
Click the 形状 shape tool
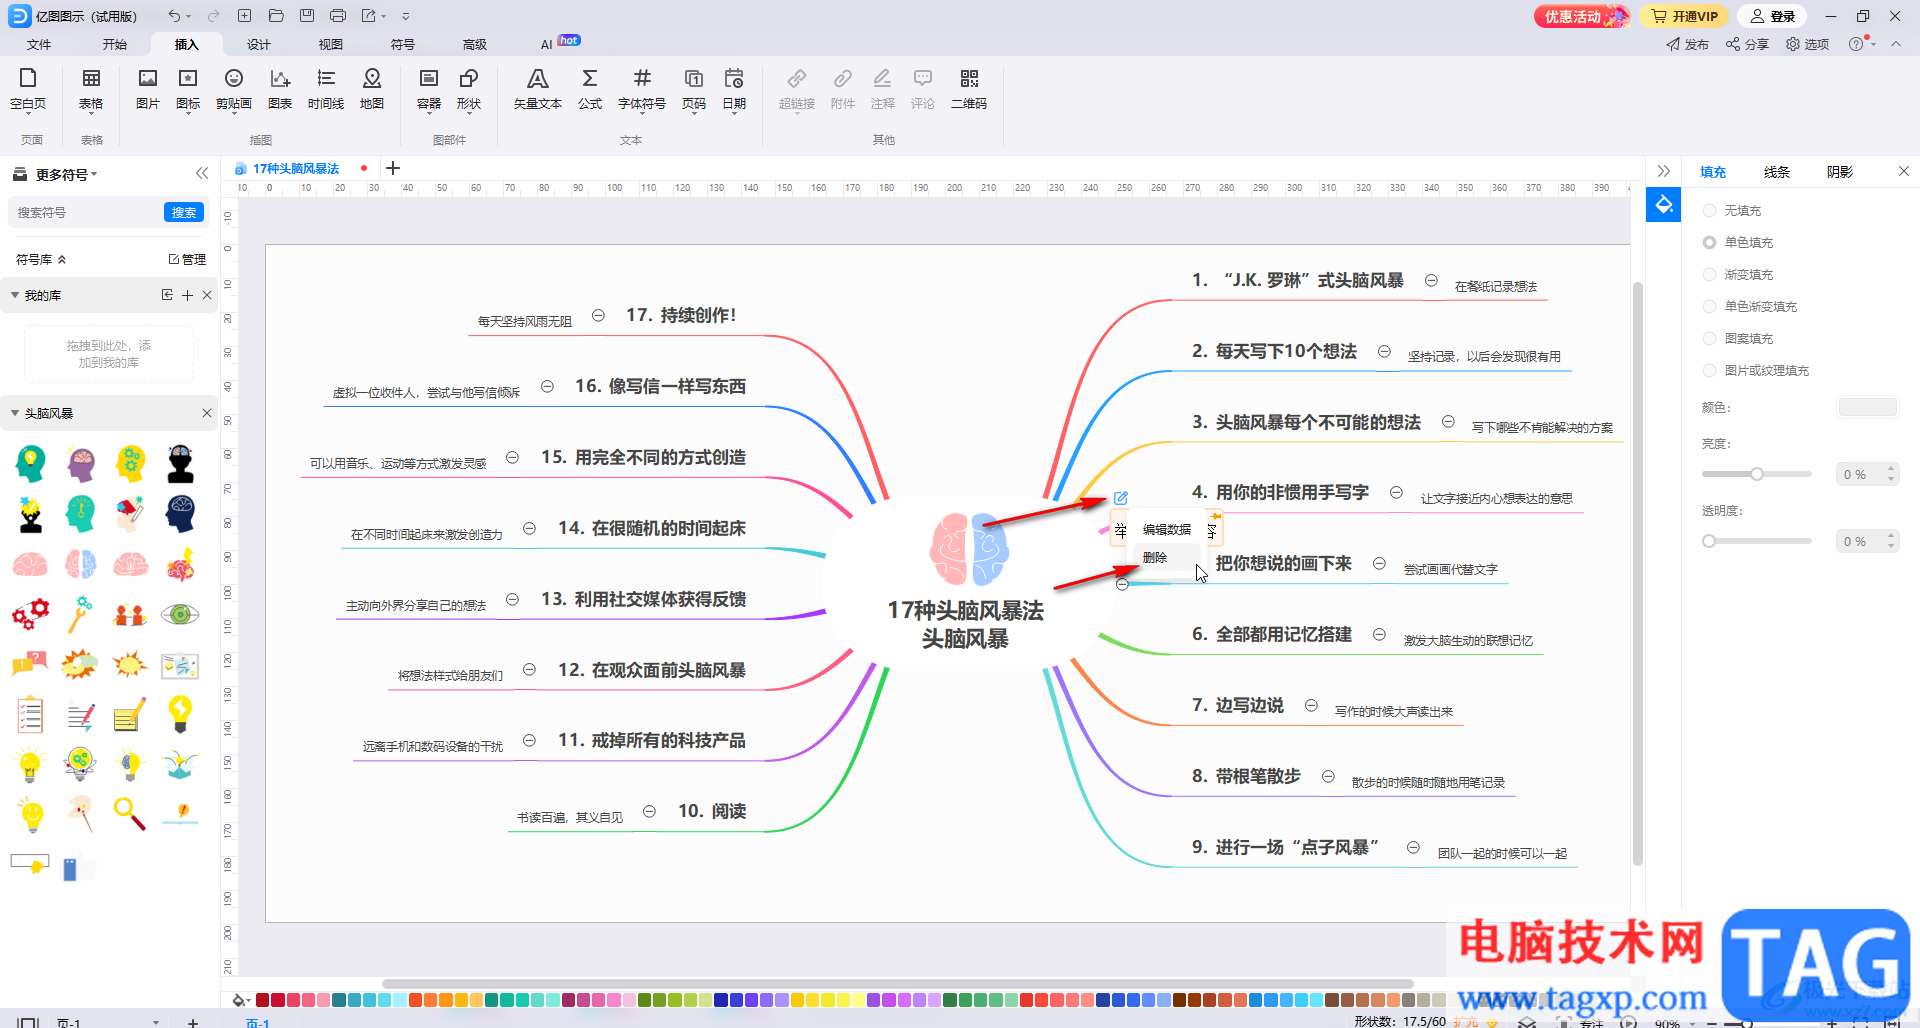pos(469,88)
